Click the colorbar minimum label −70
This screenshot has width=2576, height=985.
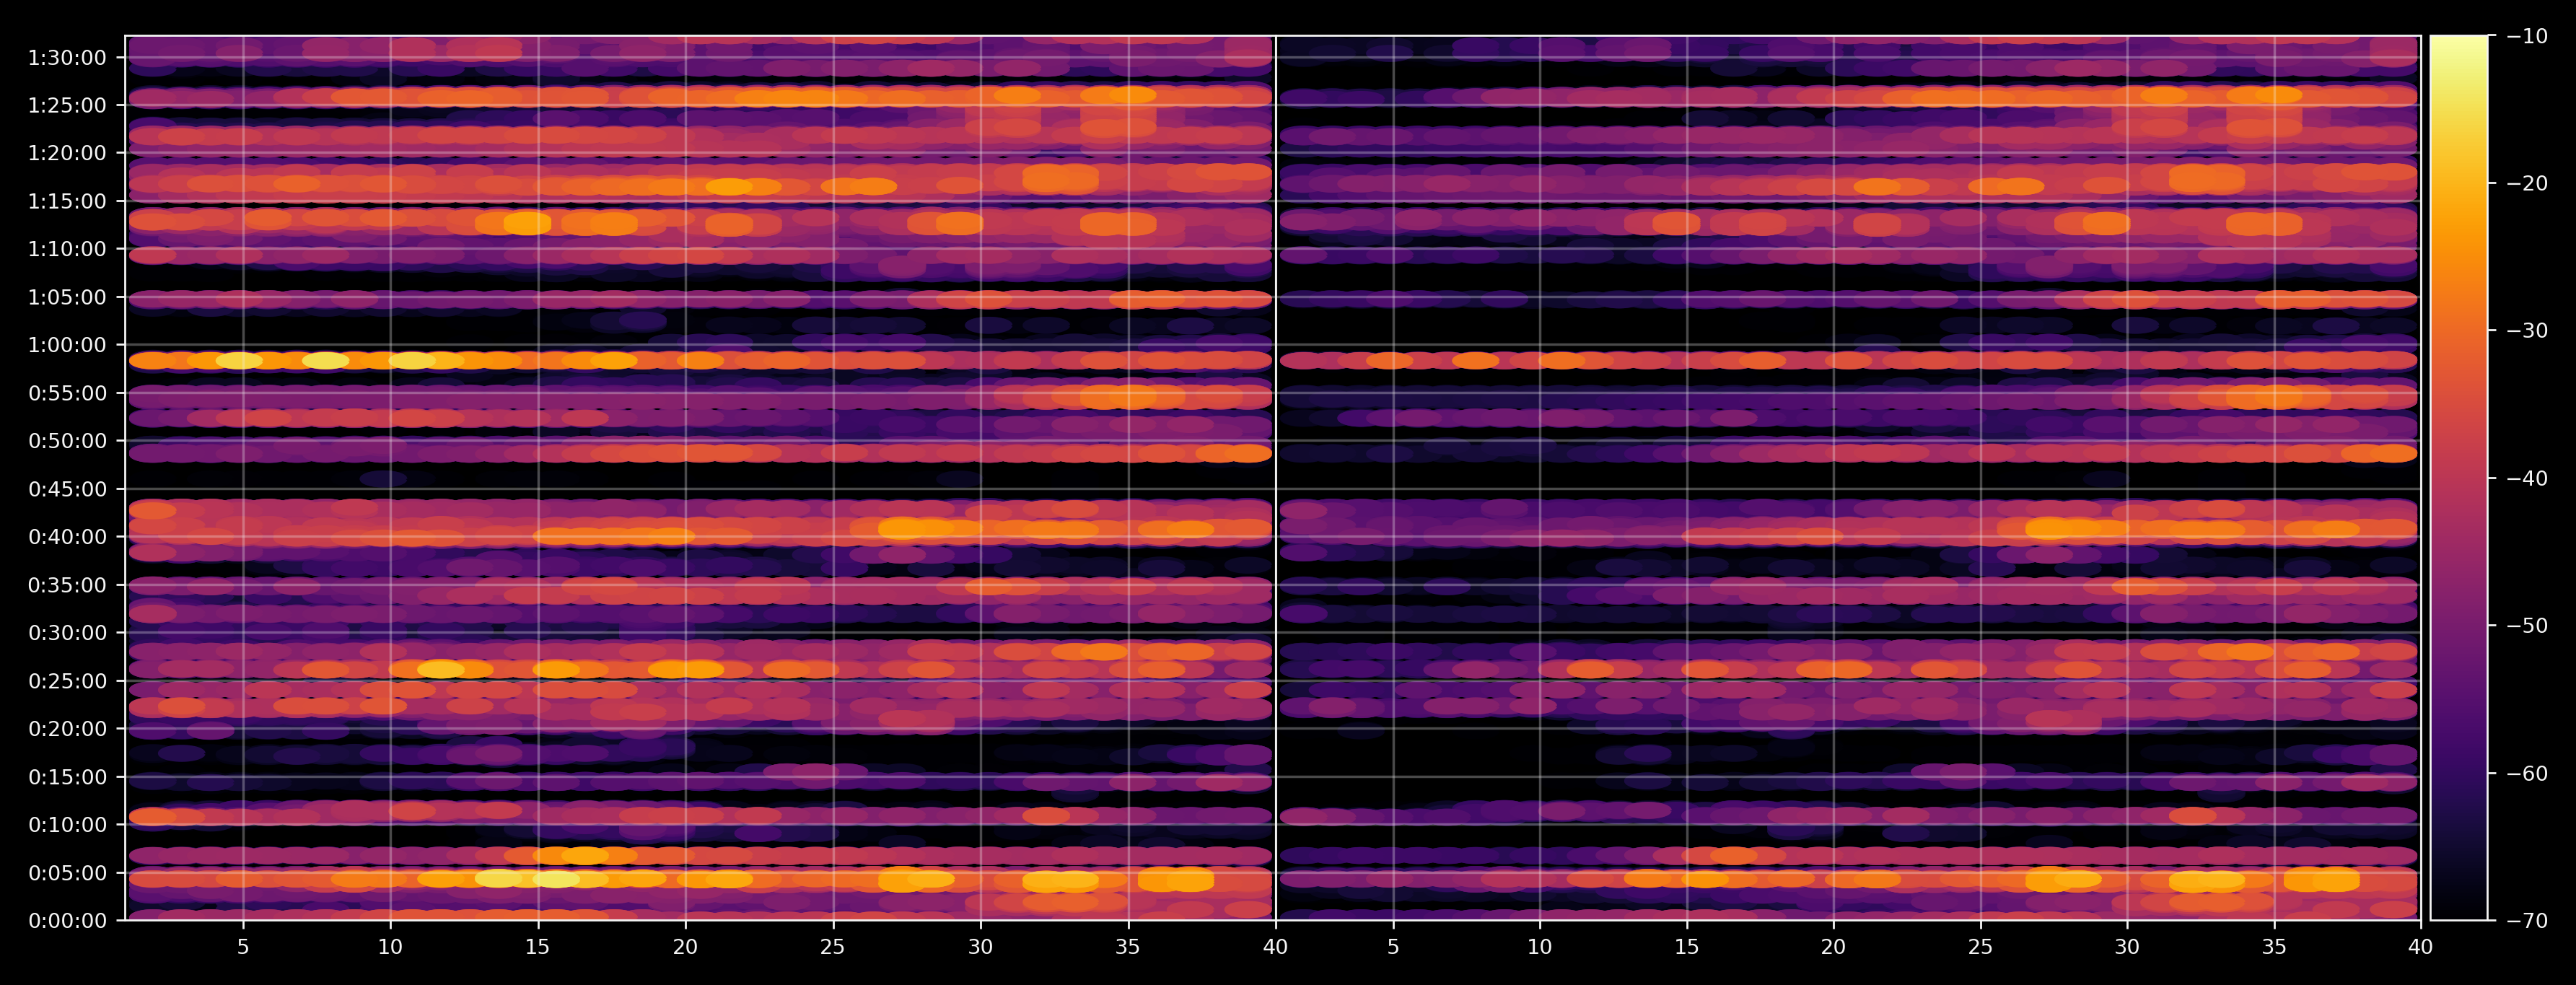point(2526,921)
